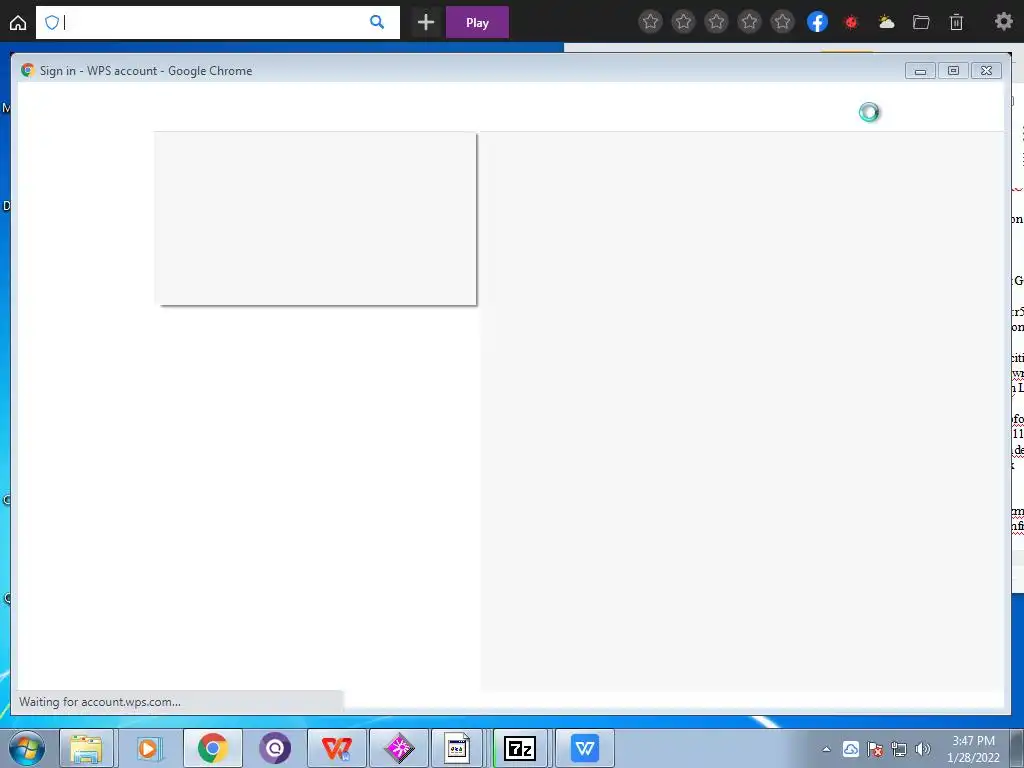1024x768 pixels.
Task: Click the cloud icon in system tray
Action: pyautogui.click(x=850, y=749)
